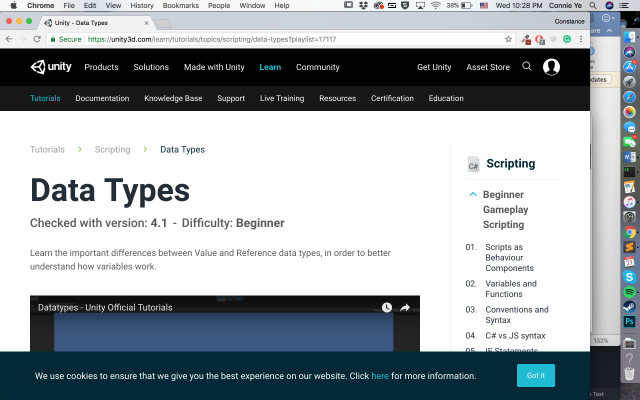Open C# vs JS syntax tutorial
This screenshot has width=640, height=400.
pyautogui.click(x=515, y=336)
